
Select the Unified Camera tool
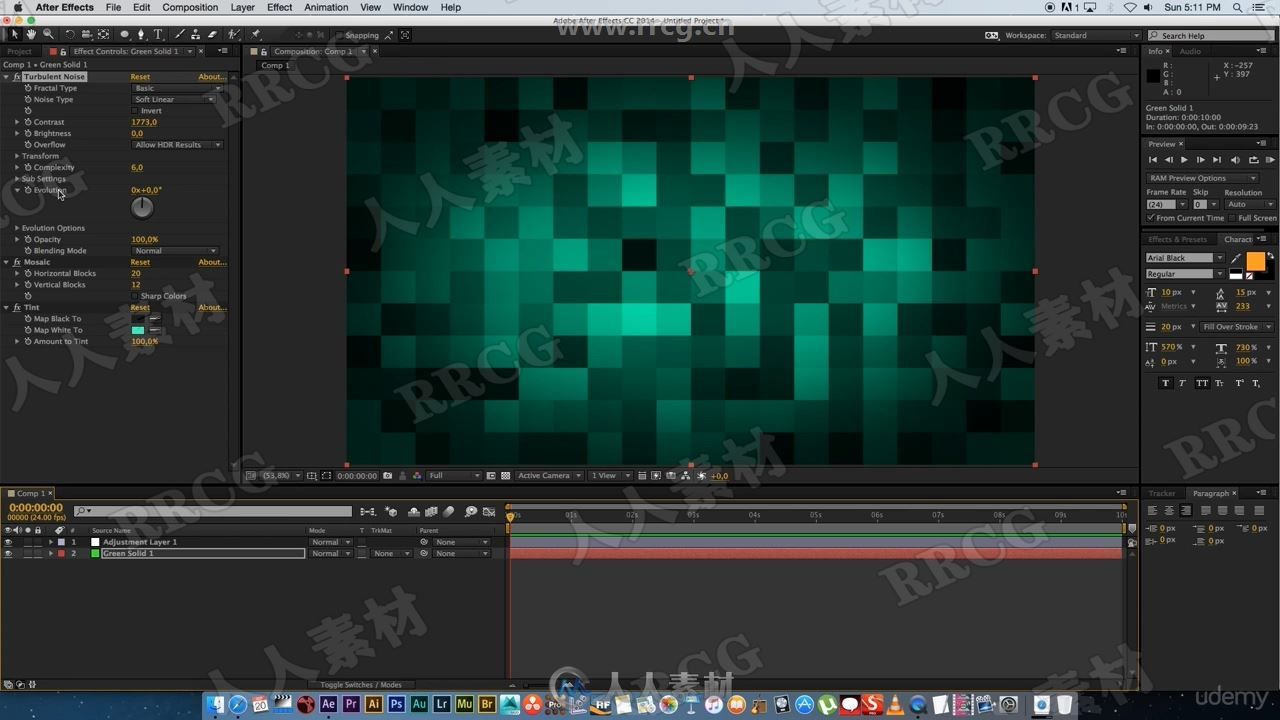tap(86, 34)
